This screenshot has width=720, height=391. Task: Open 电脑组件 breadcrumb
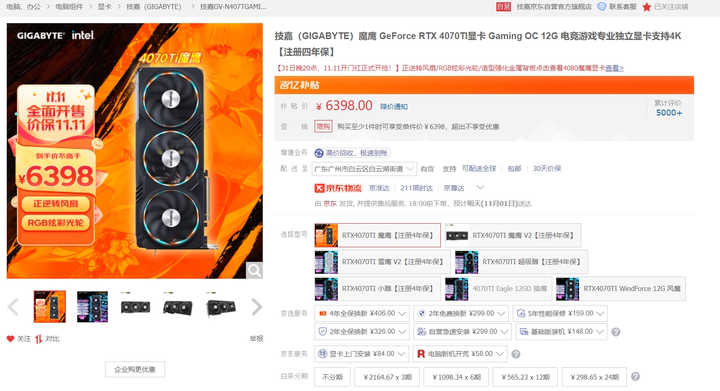(69, 7)
